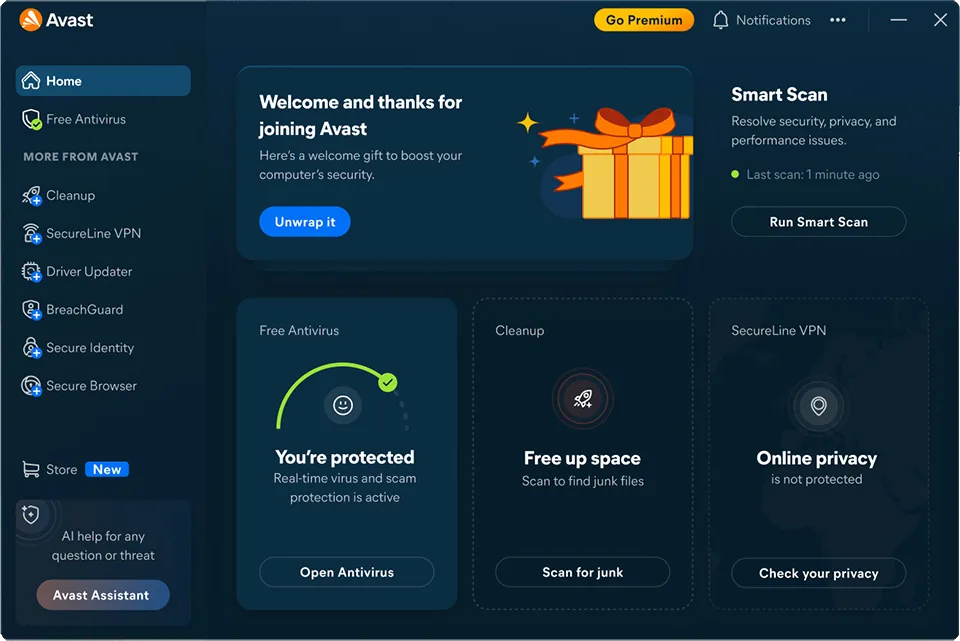Click the SecureLine VPN lock icon in sidebar
The height and width of the screenshot is (641, 960).
coord(31,234)
